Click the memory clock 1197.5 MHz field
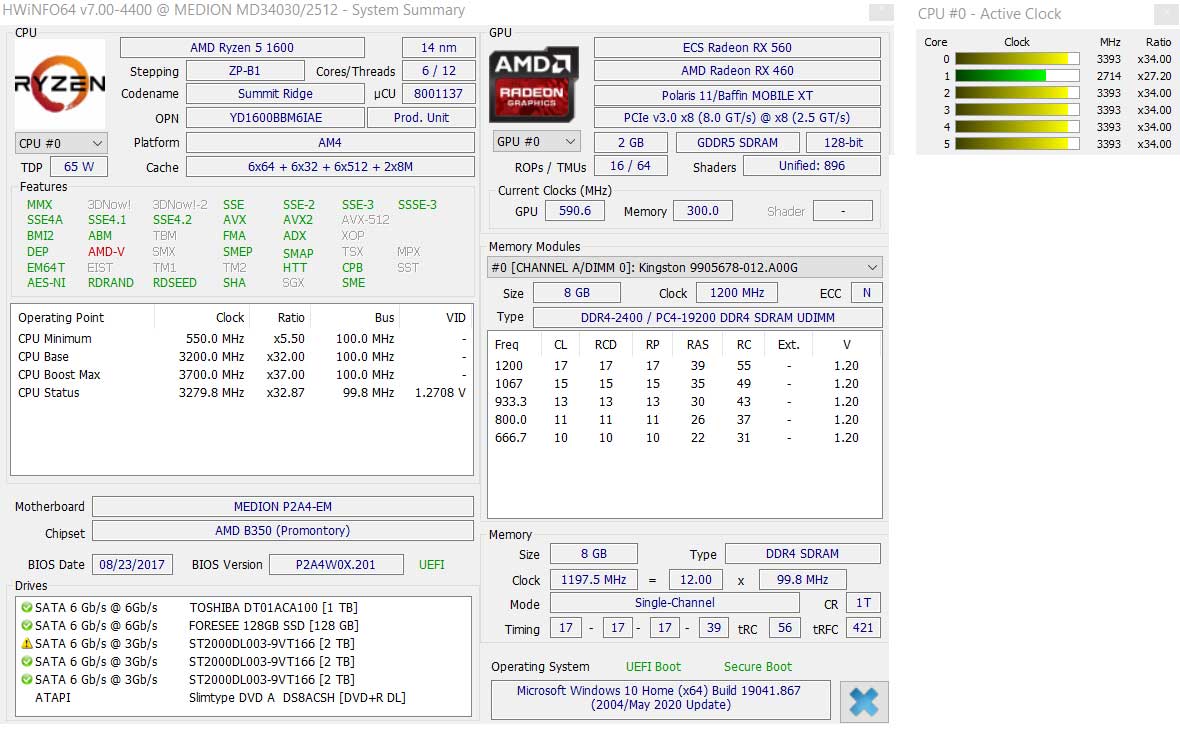The image size is (1180, 733). point(594,579)
